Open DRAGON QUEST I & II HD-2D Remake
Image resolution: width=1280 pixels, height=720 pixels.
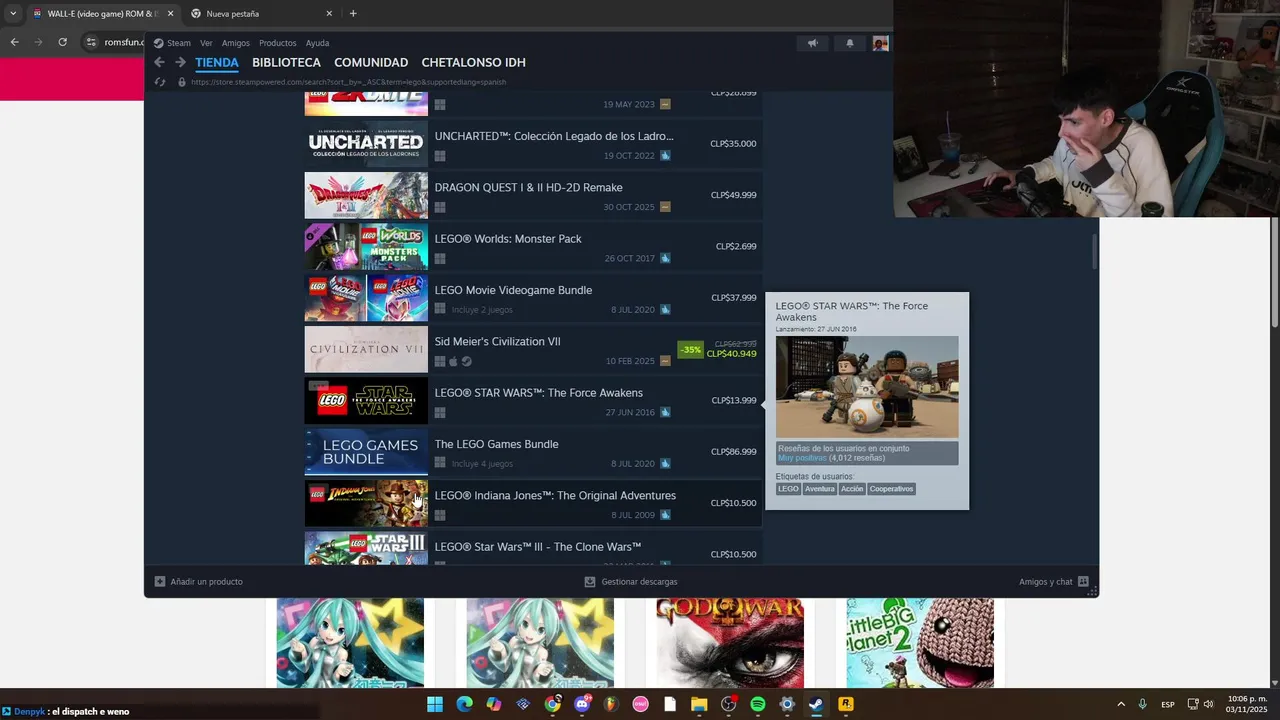tap(533, 195)
